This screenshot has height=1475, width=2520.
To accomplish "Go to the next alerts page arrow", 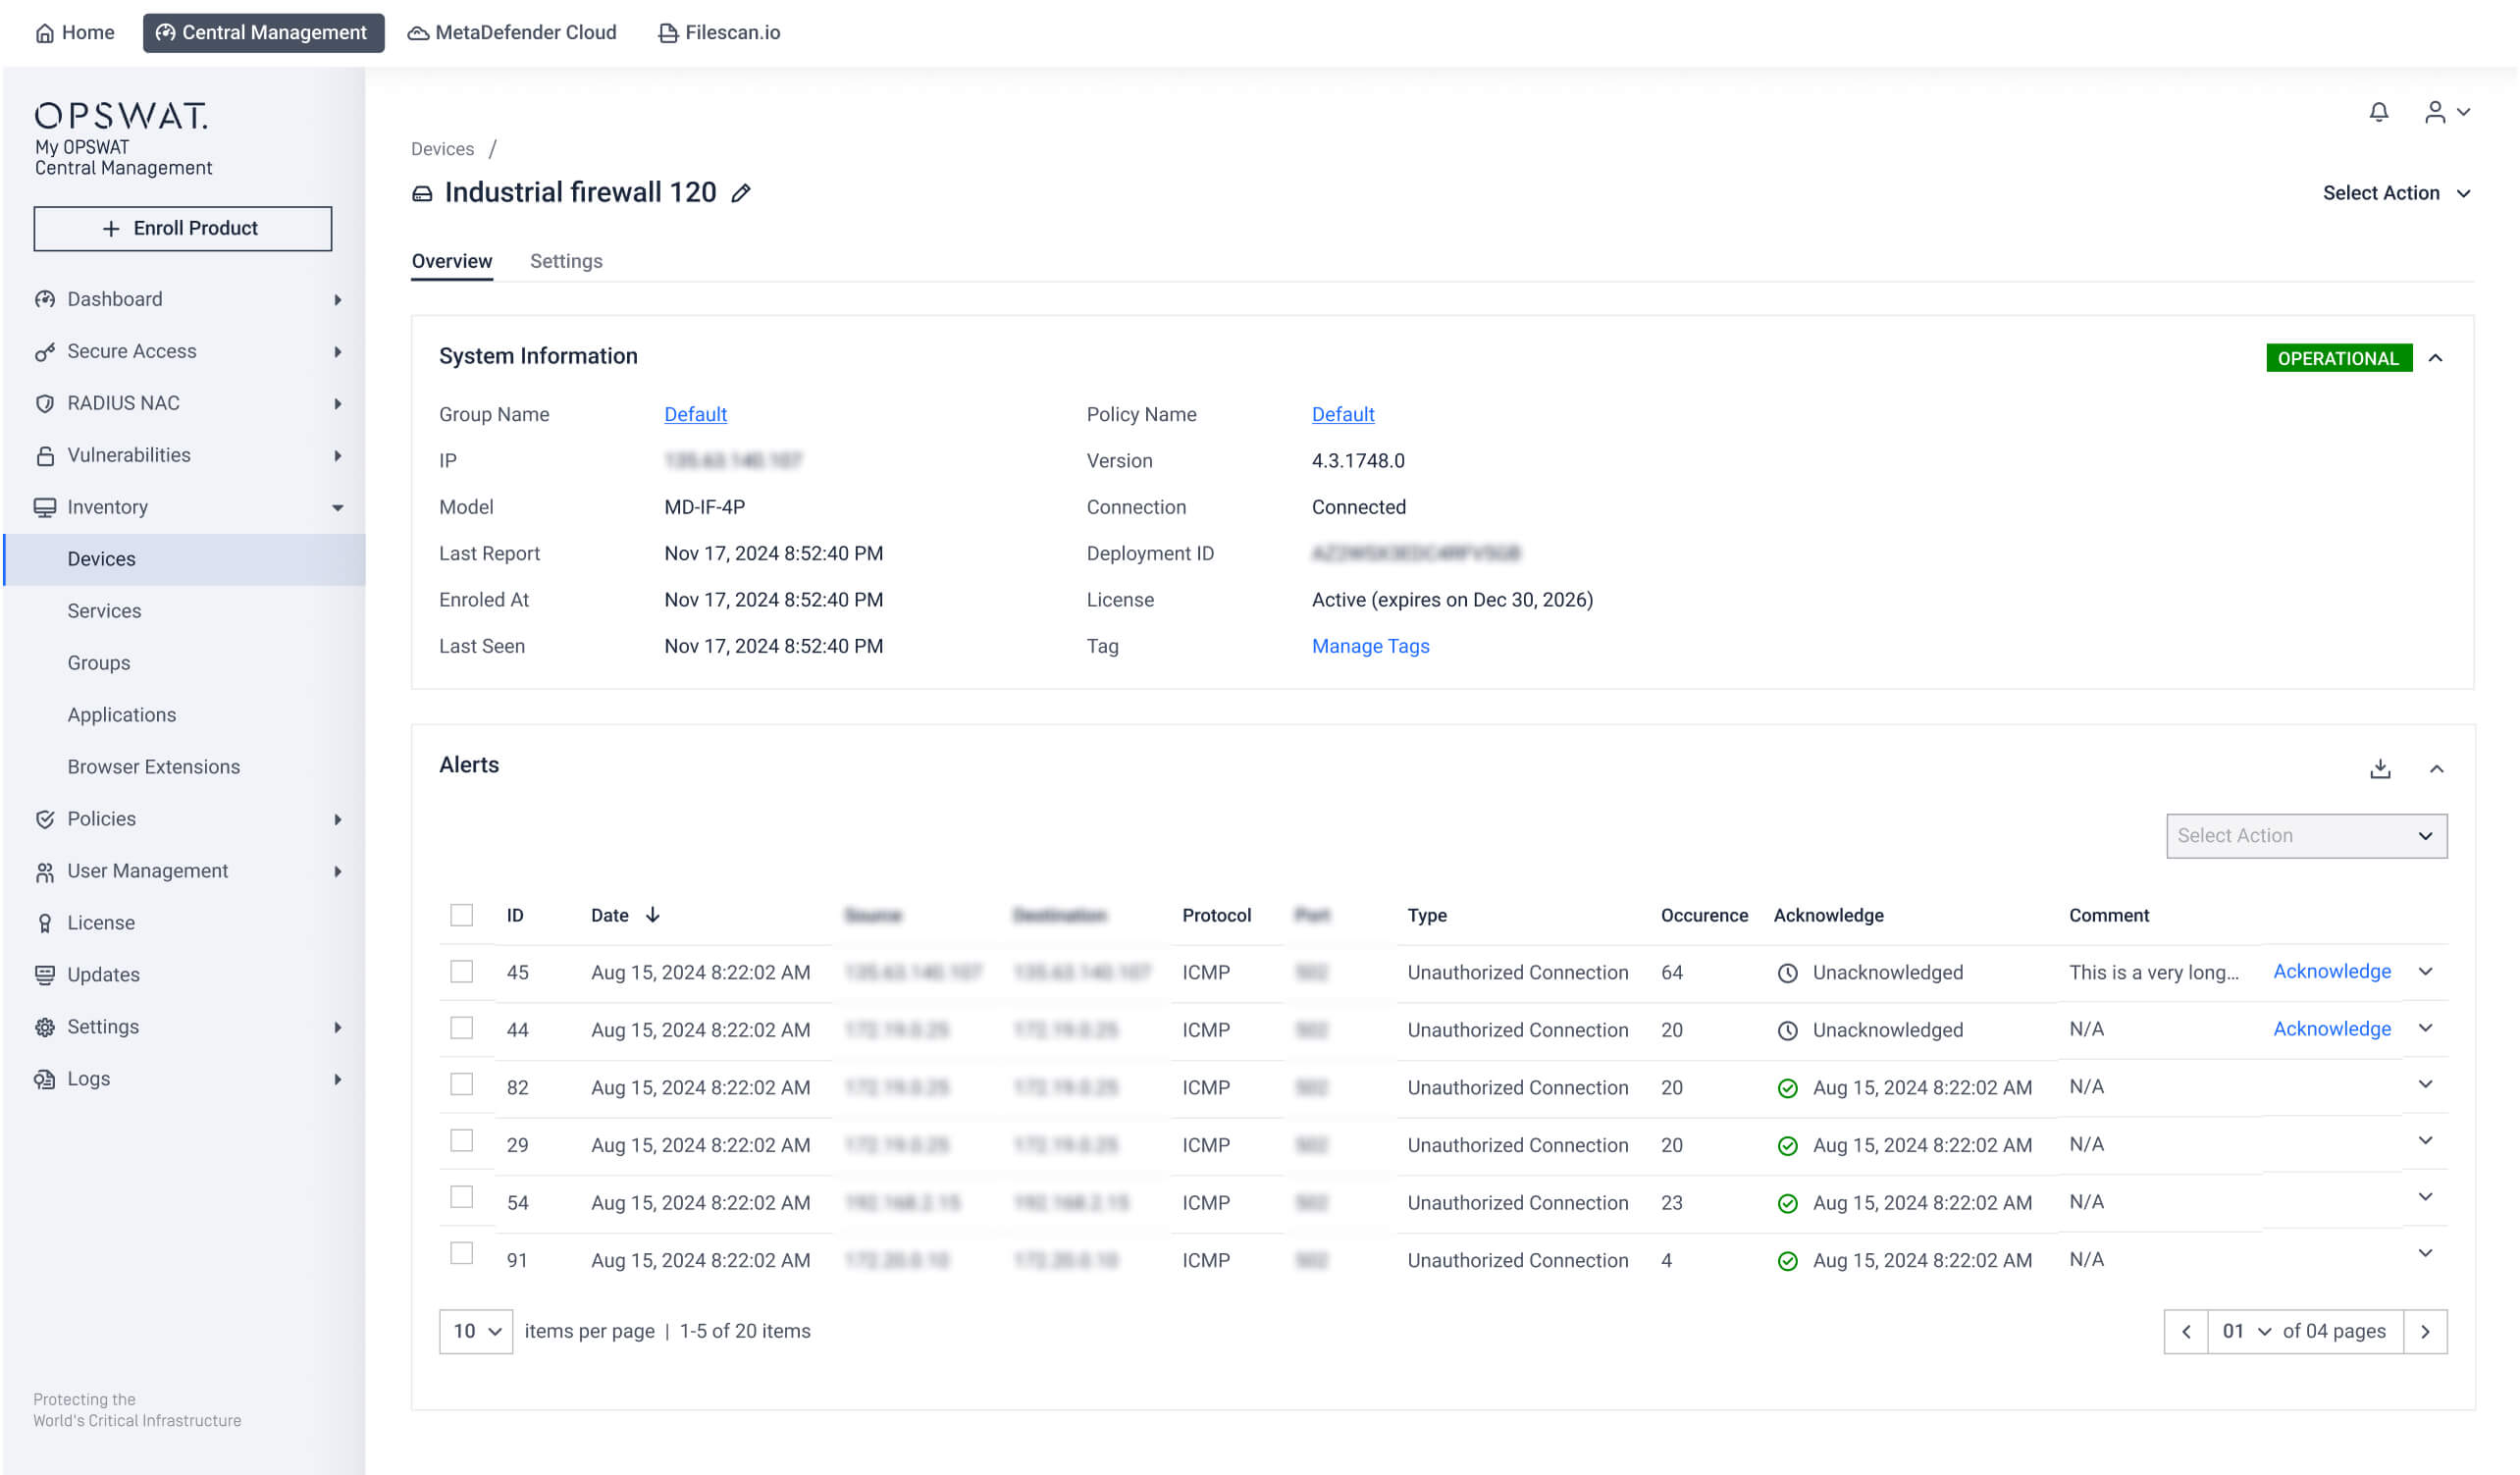I will tap(2424, 1331).
